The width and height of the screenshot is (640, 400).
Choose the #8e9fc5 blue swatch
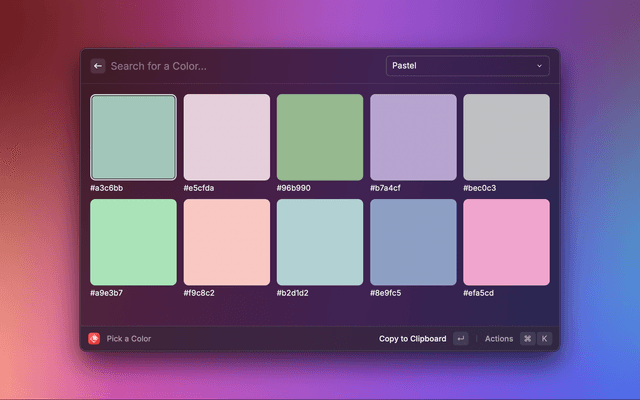pos(413,242)
